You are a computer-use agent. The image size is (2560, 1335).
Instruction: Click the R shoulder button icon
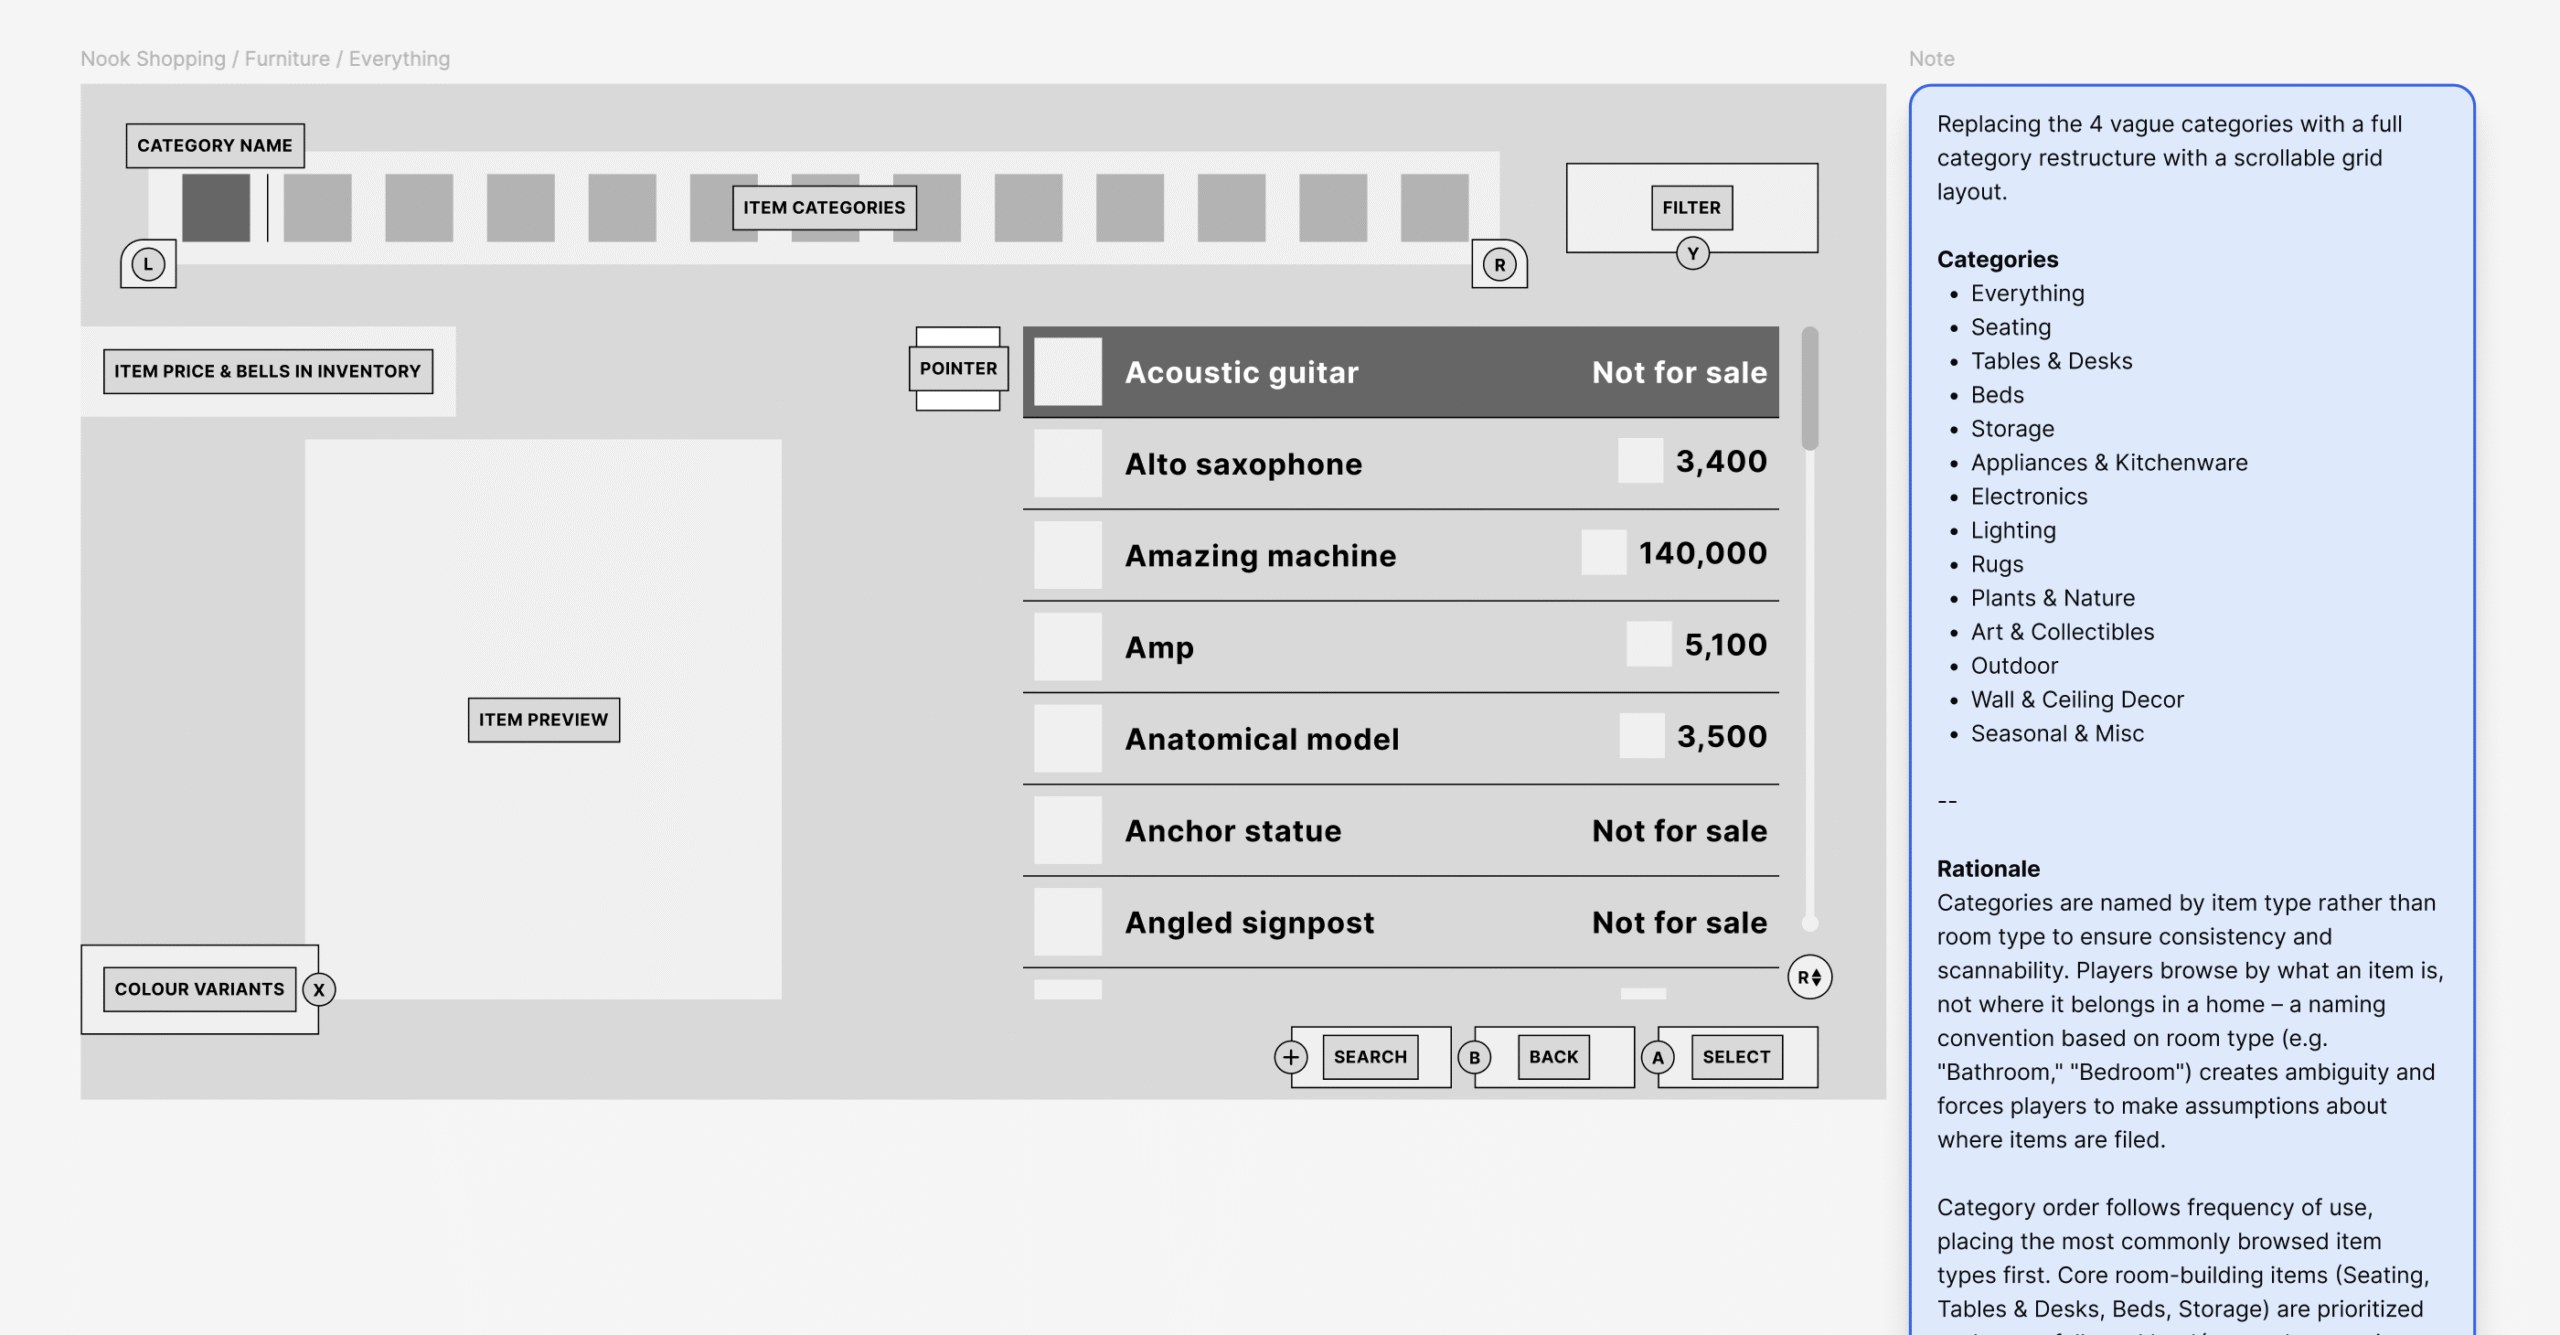tap(1499, 265)
